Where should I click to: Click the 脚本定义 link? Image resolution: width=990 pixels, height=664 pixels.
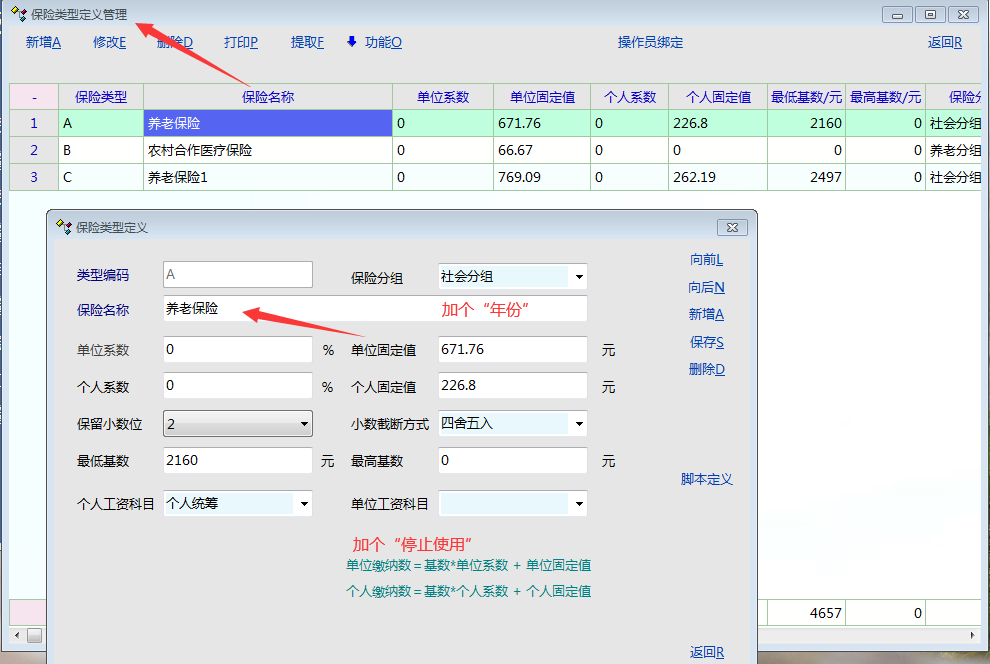(706, 480)
